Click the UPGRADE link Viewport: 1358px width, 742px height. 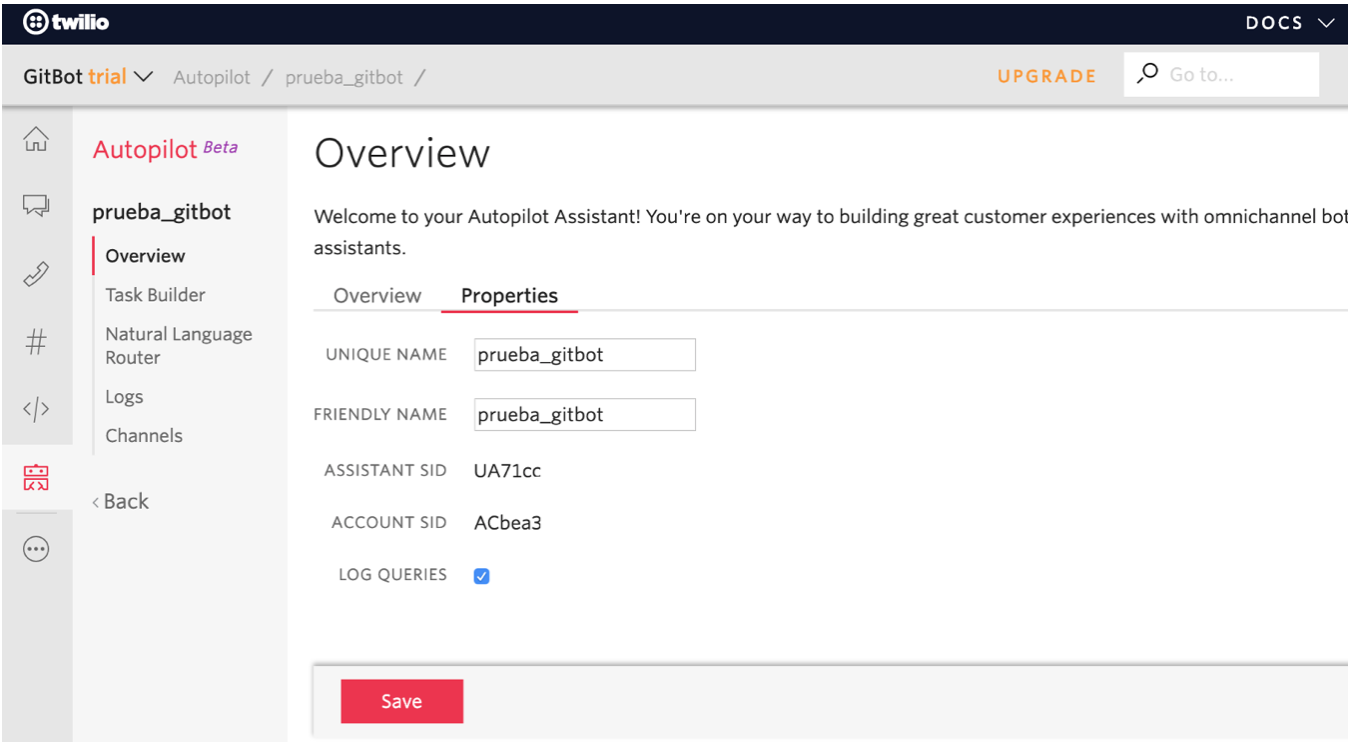coord(1047,76)
